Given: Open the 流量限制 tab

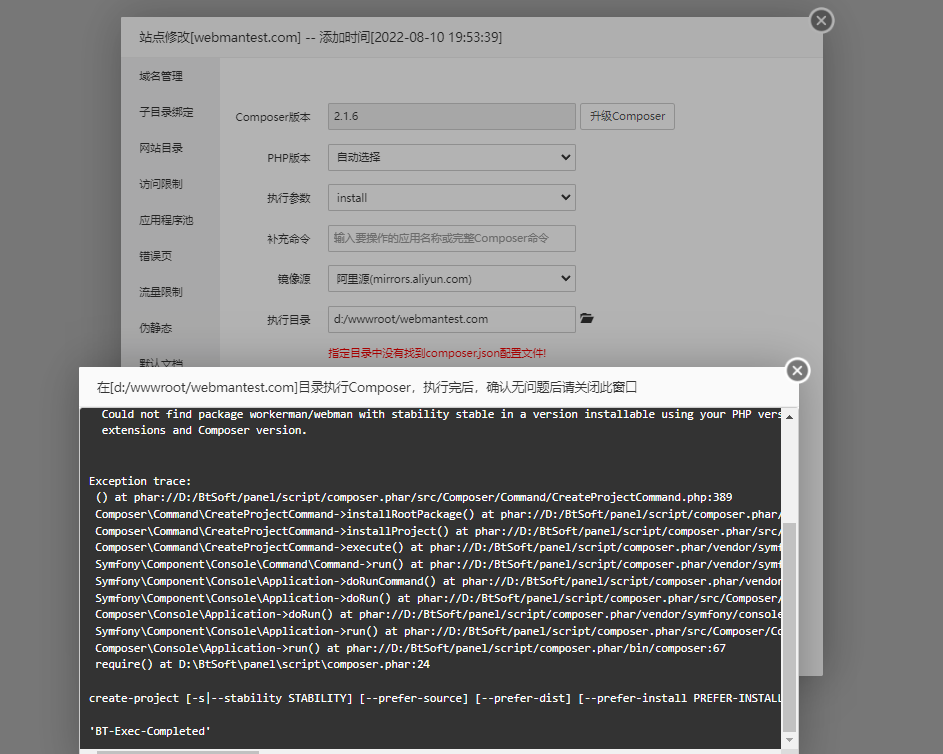Looking at the screenshot, I should click(161, 292).
